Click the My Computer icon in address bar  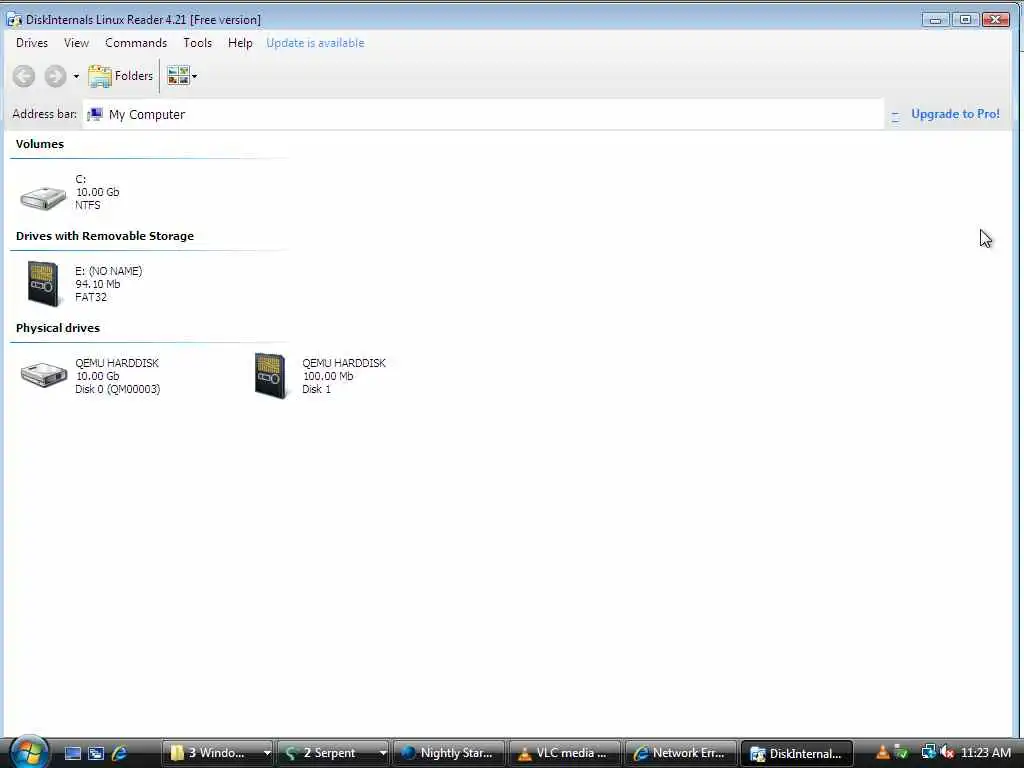95,114
